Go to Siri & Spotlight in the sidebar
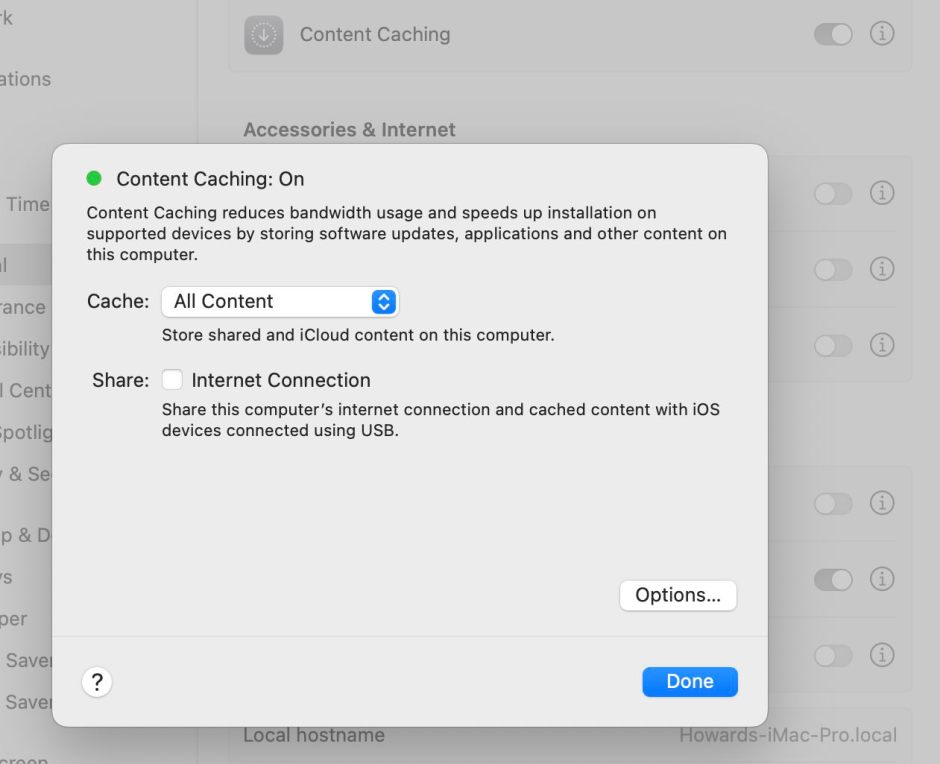Image resolution: width=940 pixels, height=764 pixels. (x=25, y=432)
